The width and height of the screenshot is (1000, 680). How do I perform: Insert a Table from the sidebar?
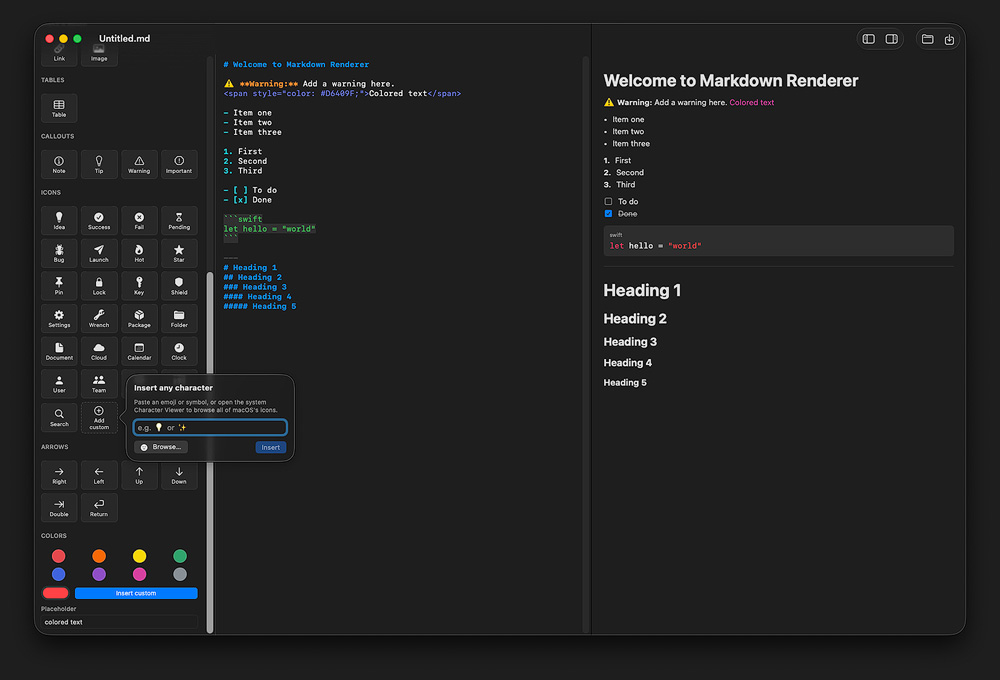click(59, 108)
